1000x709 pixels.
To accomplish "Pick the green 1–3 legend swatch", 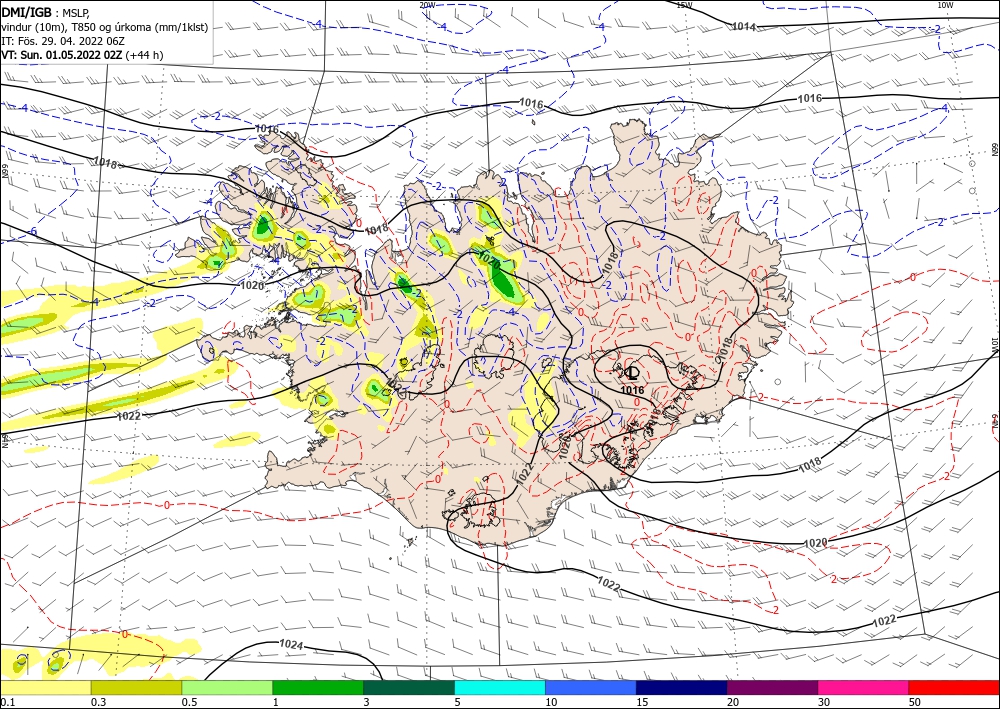I will coord(318,687).
